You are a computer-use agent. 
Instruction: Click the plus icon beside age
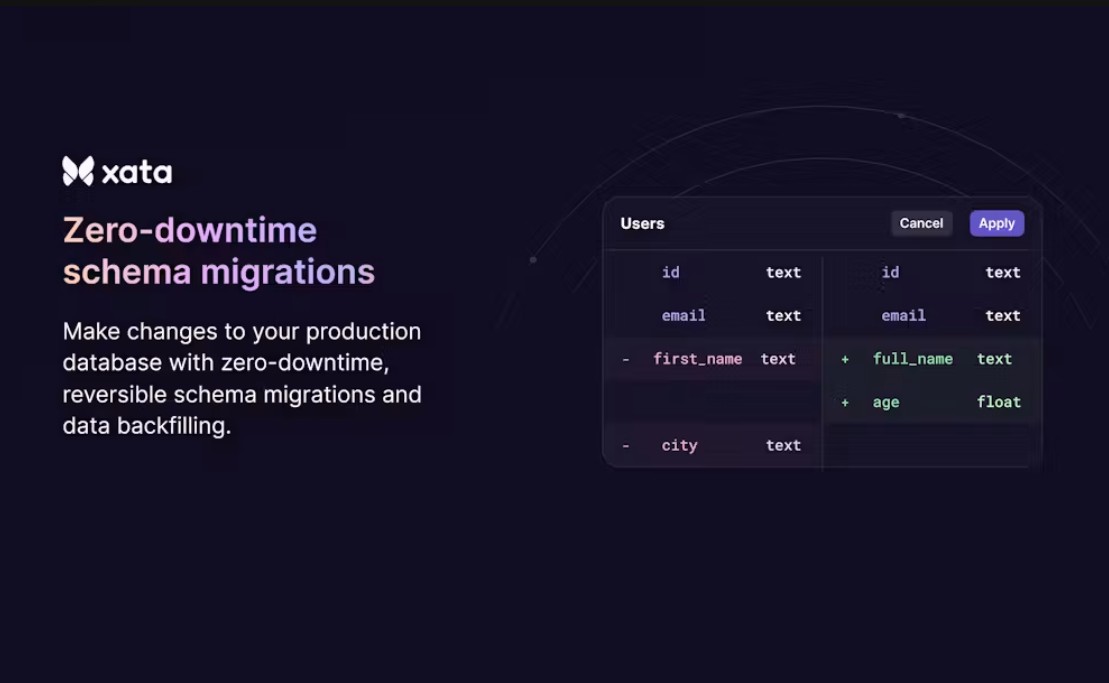click(844, 403)
